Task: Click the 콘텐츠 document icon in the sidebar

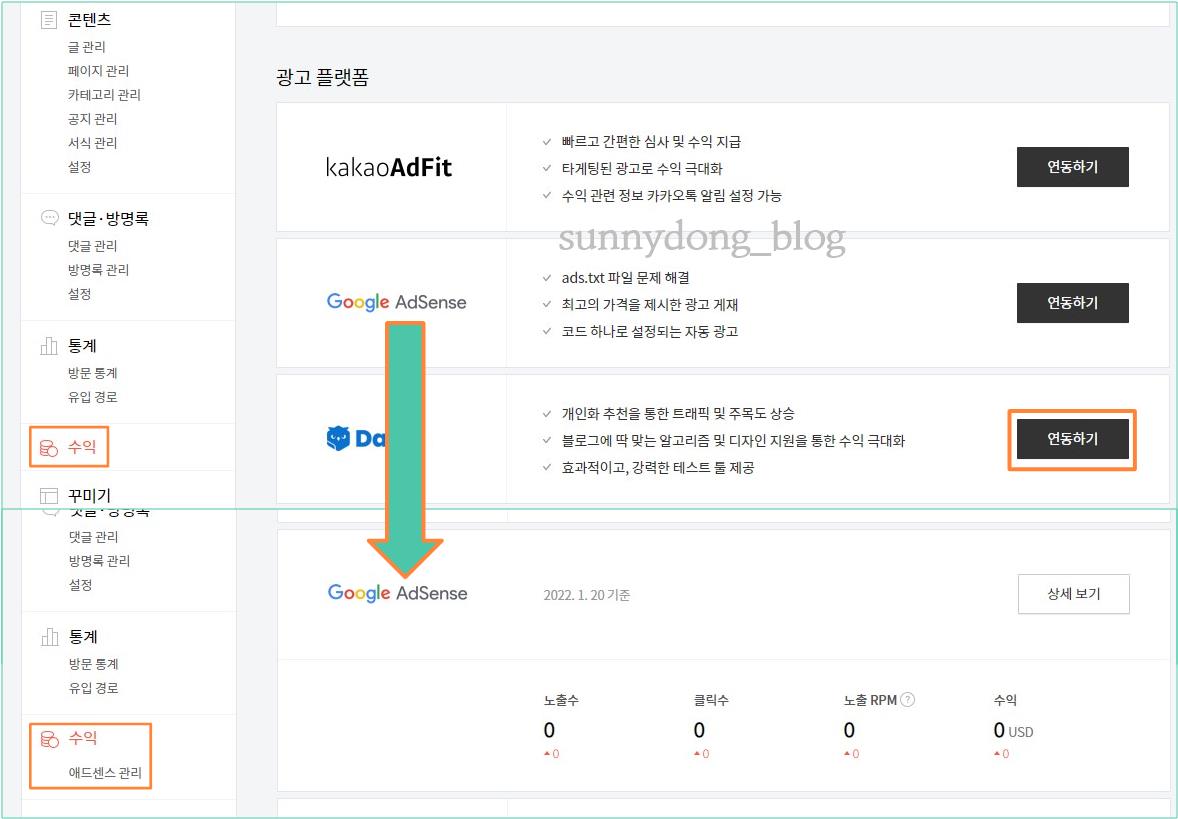Action: coord(49,20)
